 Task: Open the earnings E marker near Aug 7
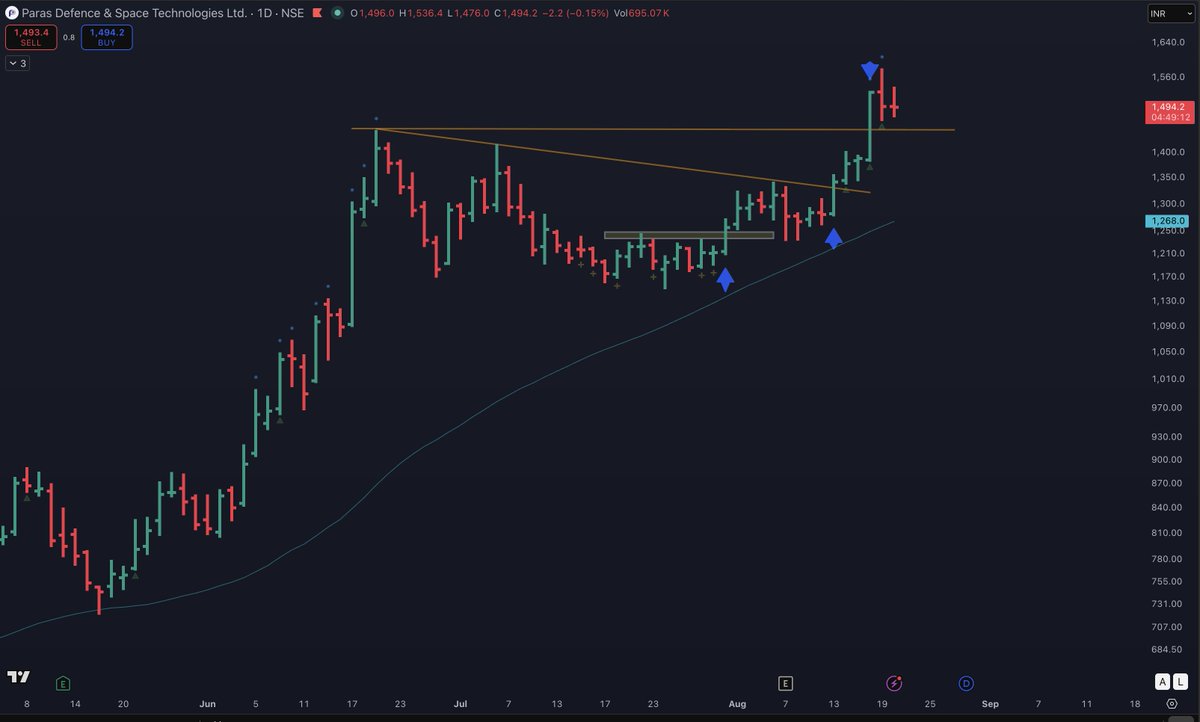tap(786, 684)
